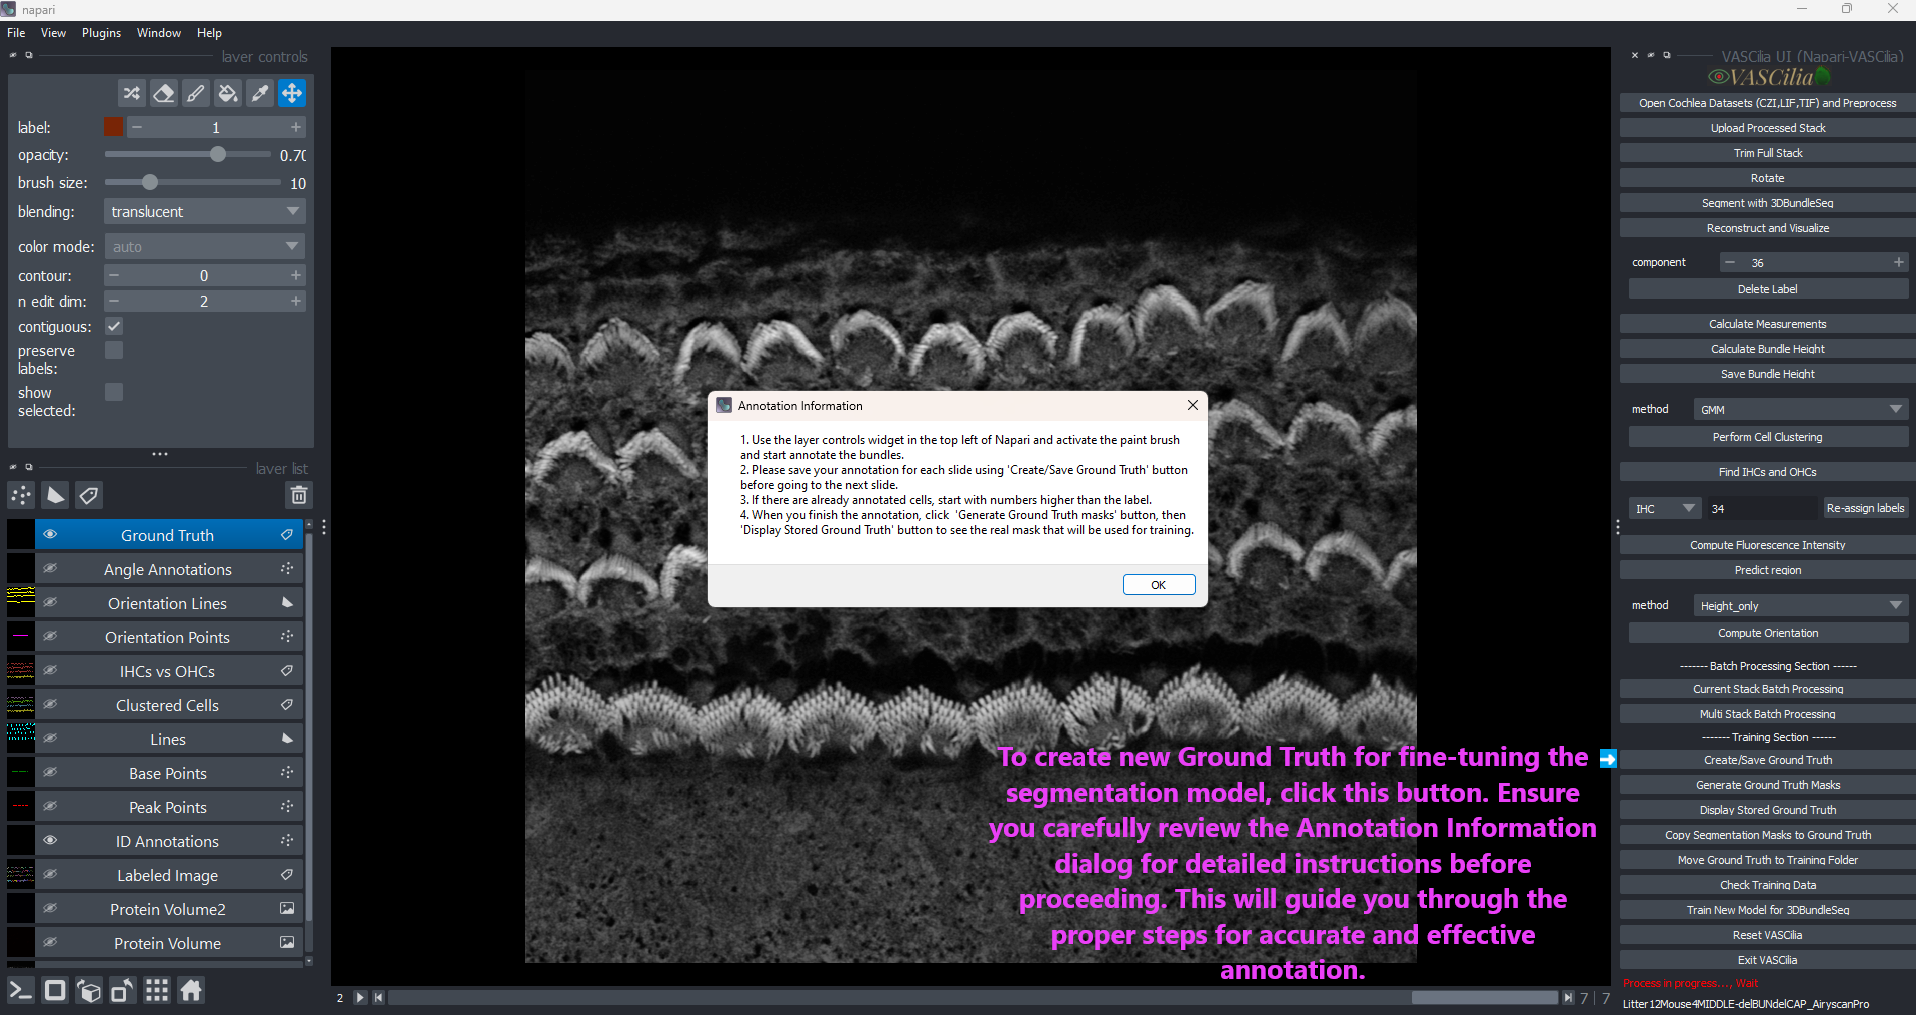Choose the color picker tool

(260, 94)
